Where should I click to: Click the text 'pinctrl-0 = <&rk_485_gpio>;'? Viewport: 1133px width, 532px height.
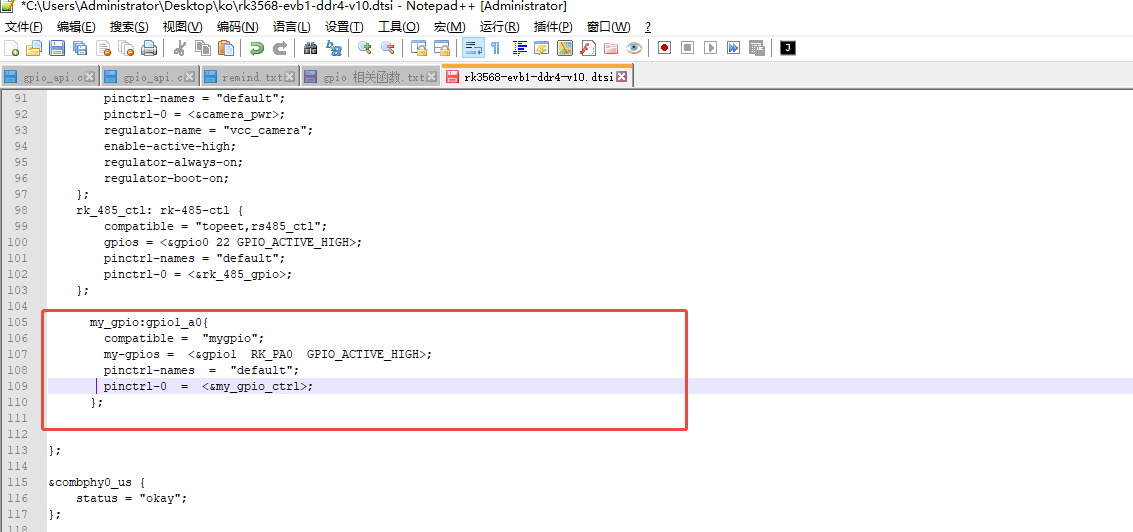[198, 274]
